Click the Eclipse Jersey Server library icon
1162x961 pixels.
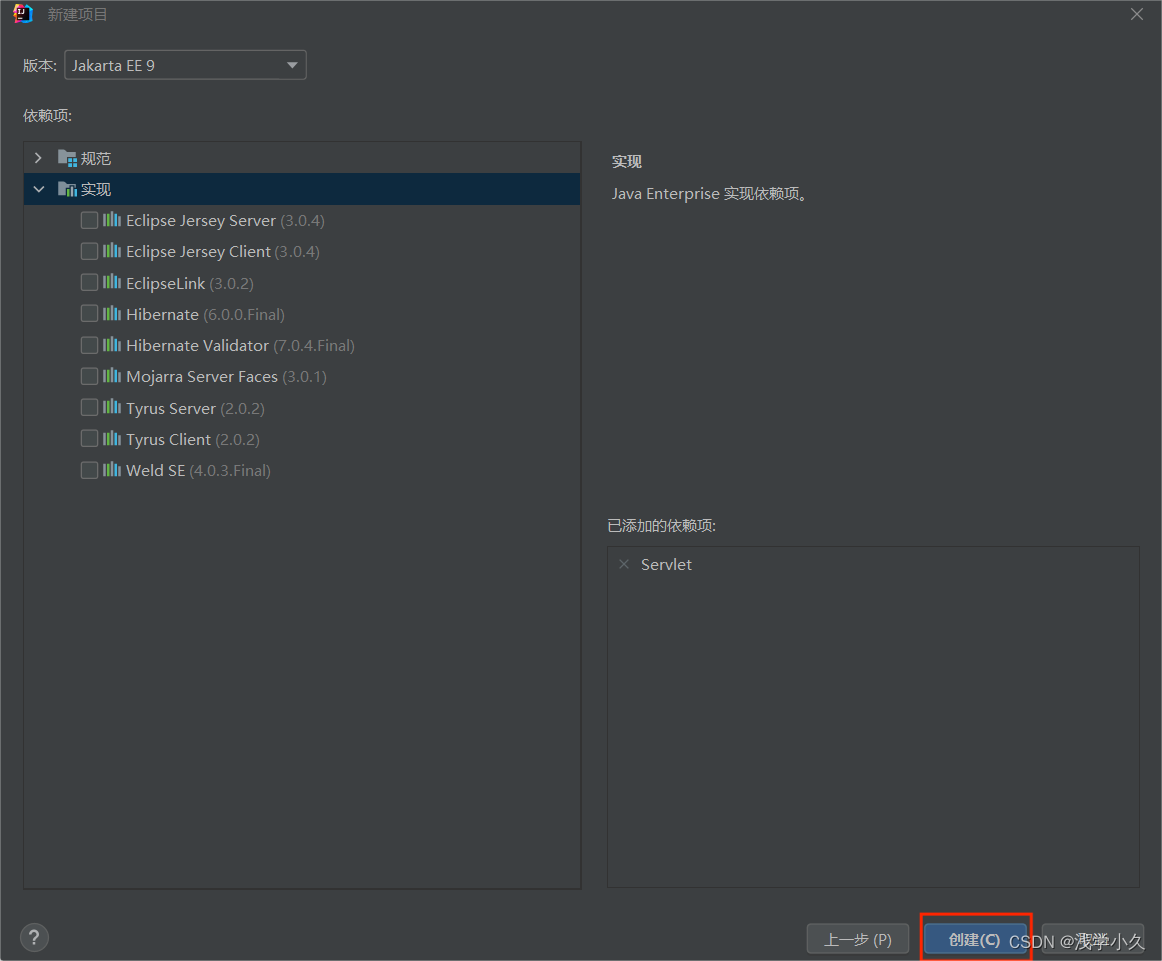pyautogui.click(x=112, y=219)
